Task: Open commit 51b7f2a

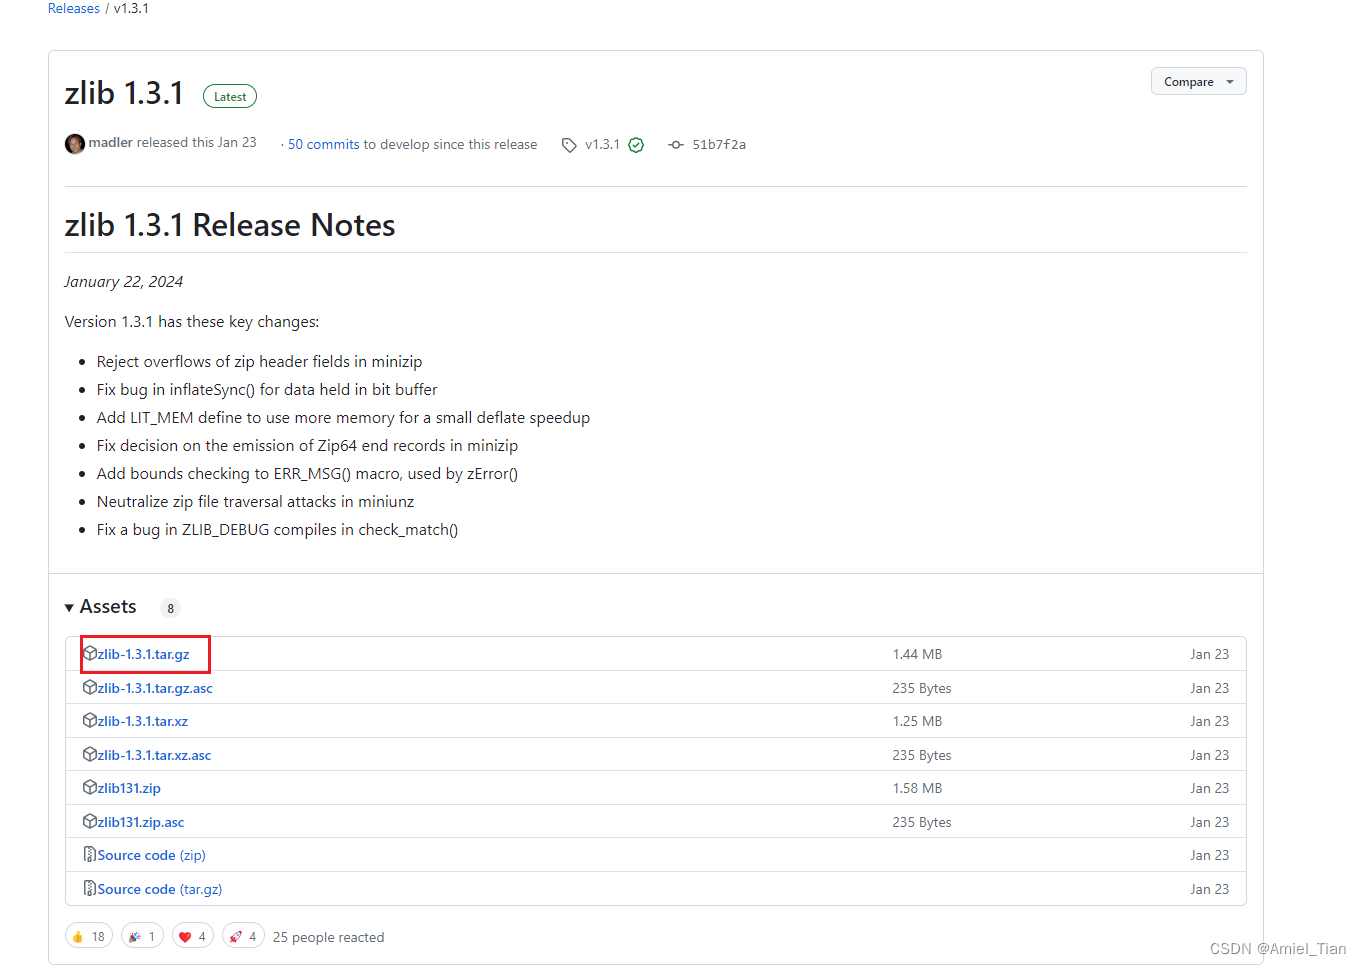Action: (x=719, y=144)
